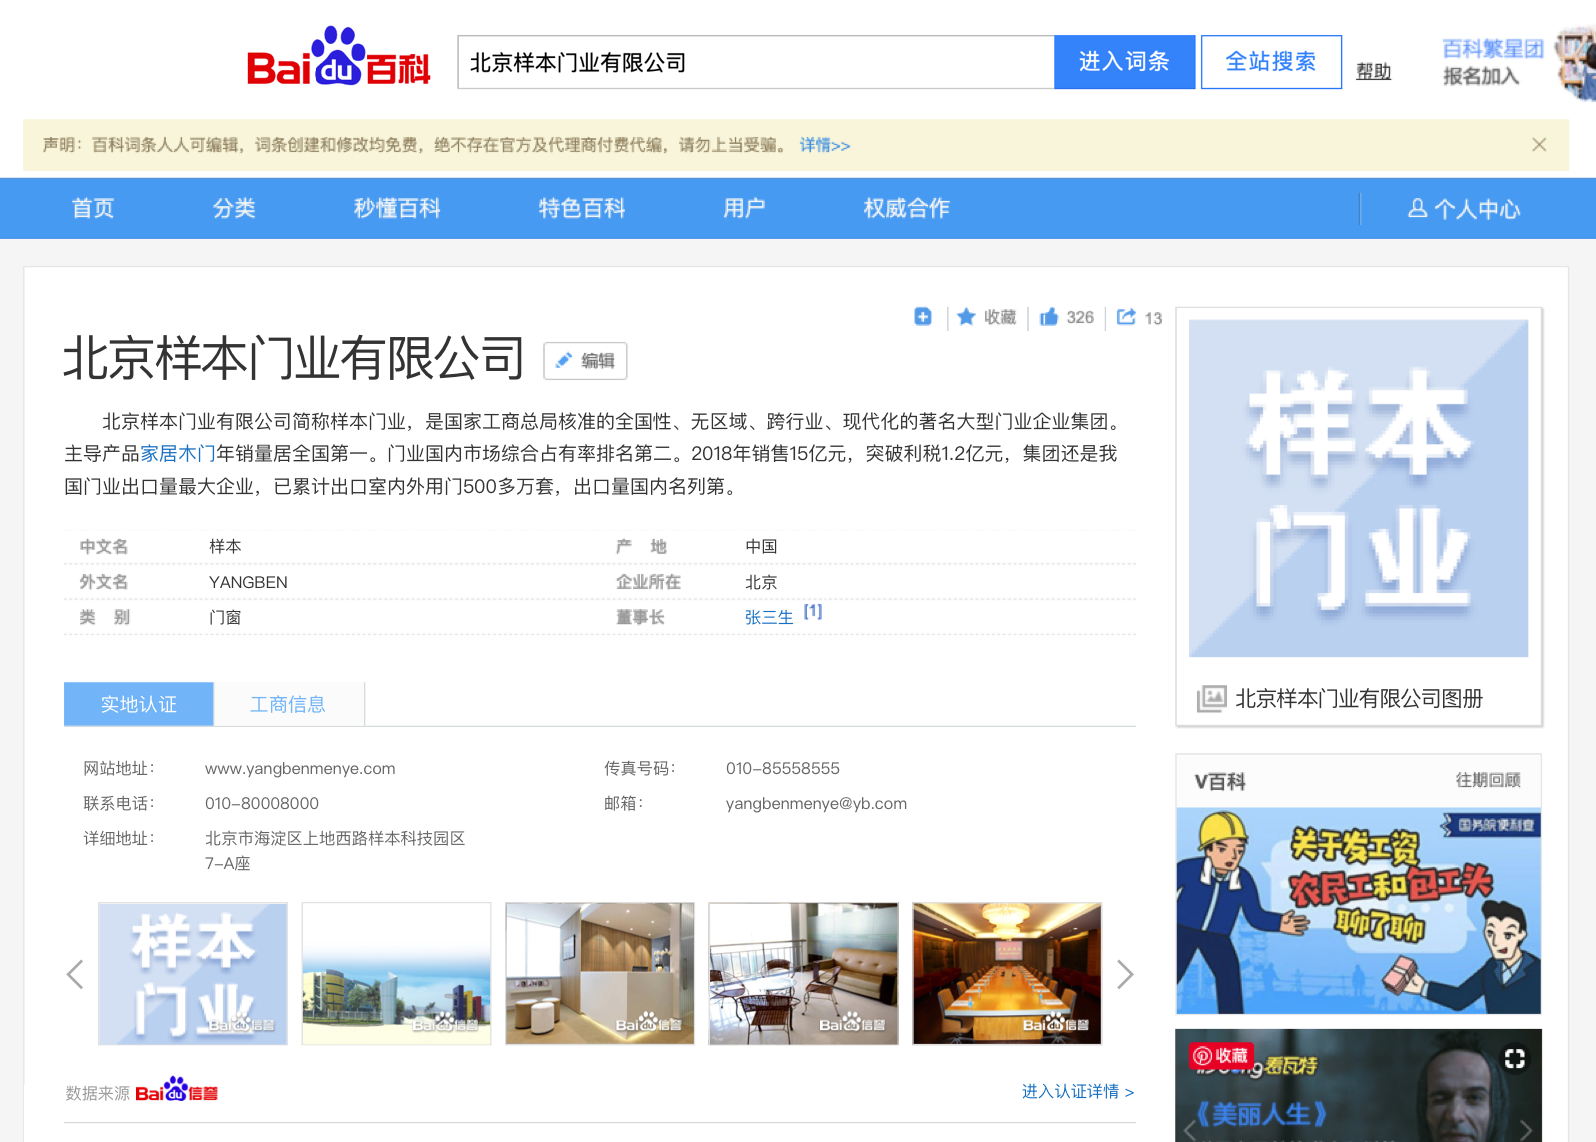Go to 首页 in the navigation bar
The height and width of the screenshot is (1142, 1596).
93,208
